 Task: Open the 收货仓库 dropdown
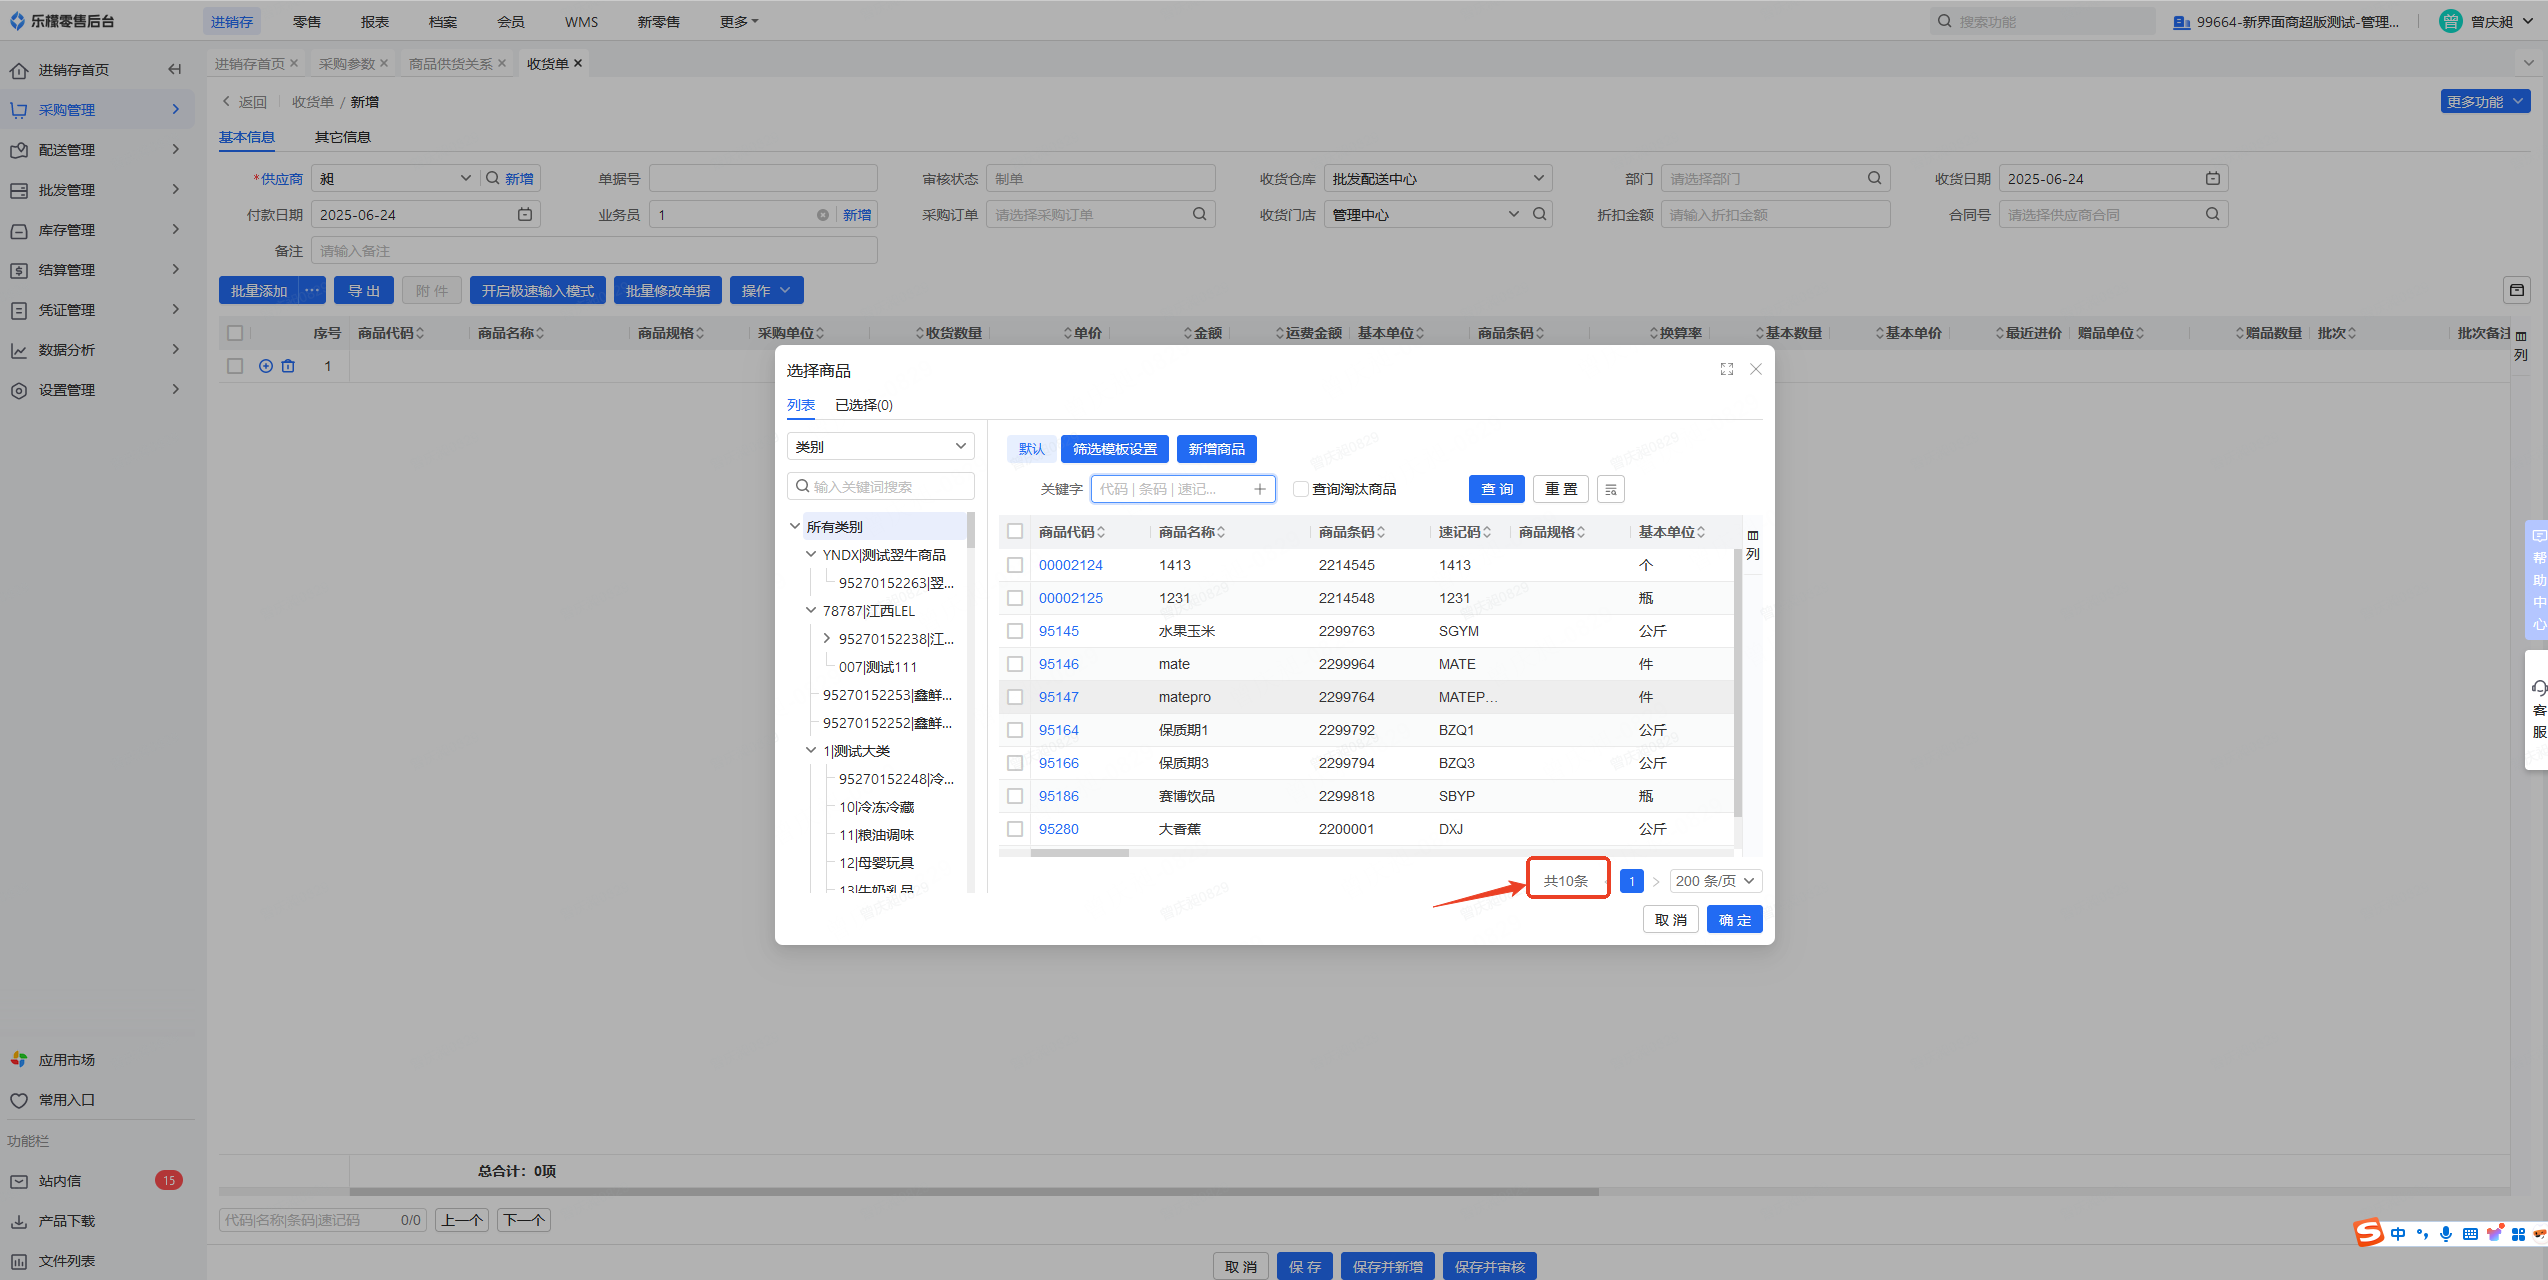1438,178
